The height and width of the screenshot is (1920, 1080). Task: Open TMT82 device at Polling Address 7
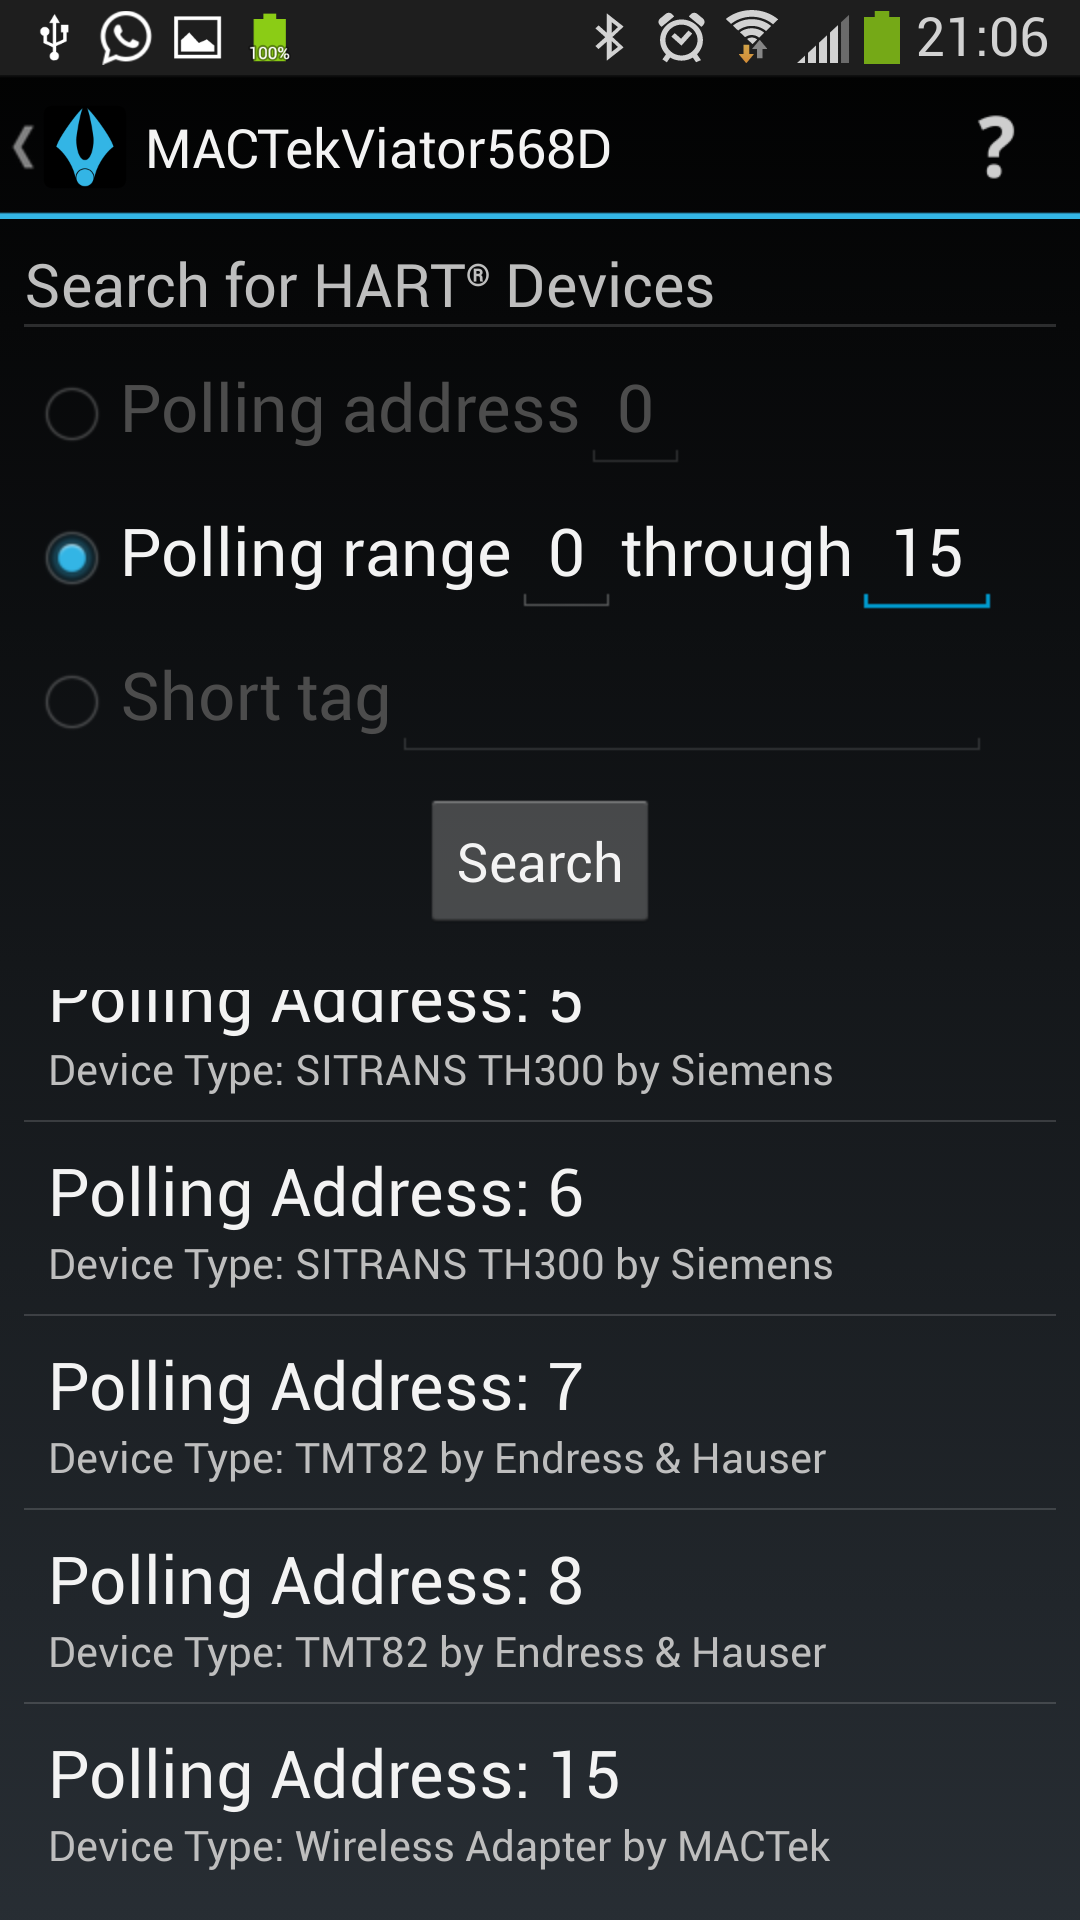540,1414
